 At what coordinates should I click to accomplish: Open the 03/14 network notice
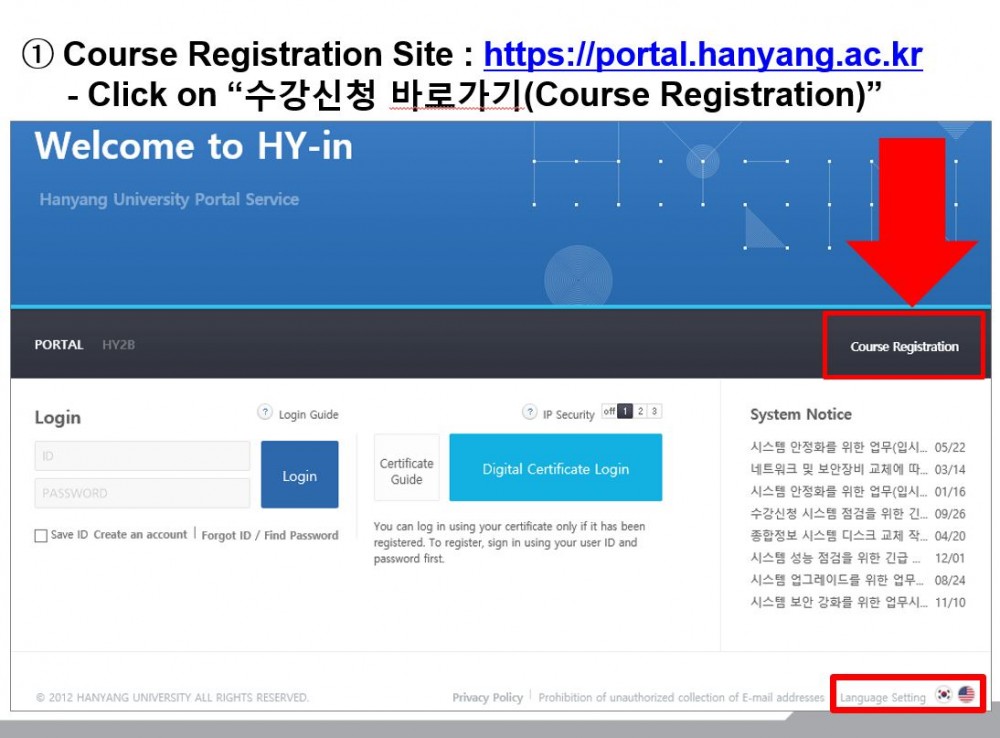[858, 469]
